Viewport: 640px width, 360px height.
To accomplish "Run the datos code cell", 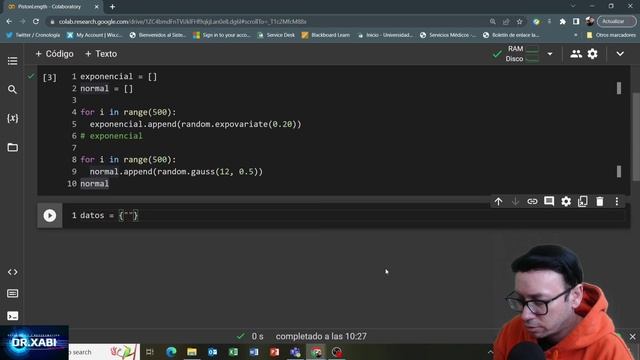I will (x=50, y=216).
